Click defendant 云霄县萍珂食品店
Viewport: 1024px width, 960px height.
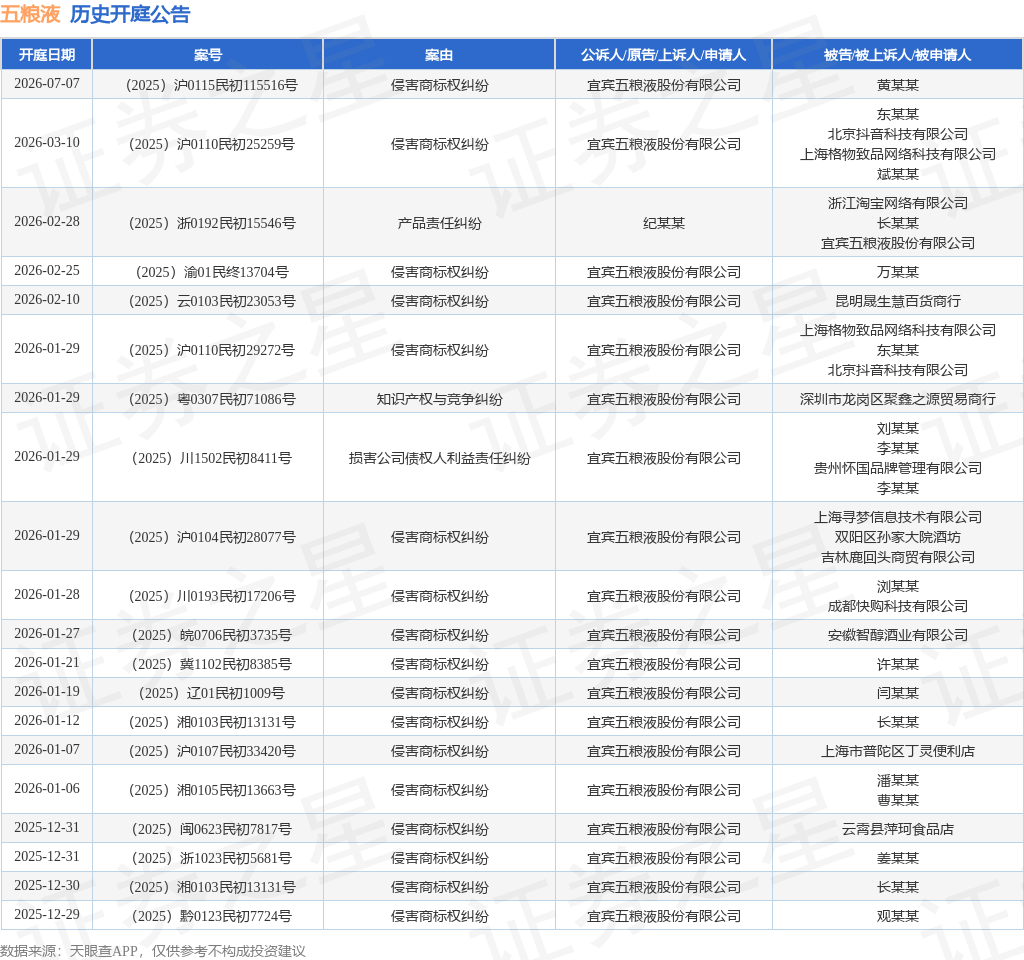[x=897, y=829]
